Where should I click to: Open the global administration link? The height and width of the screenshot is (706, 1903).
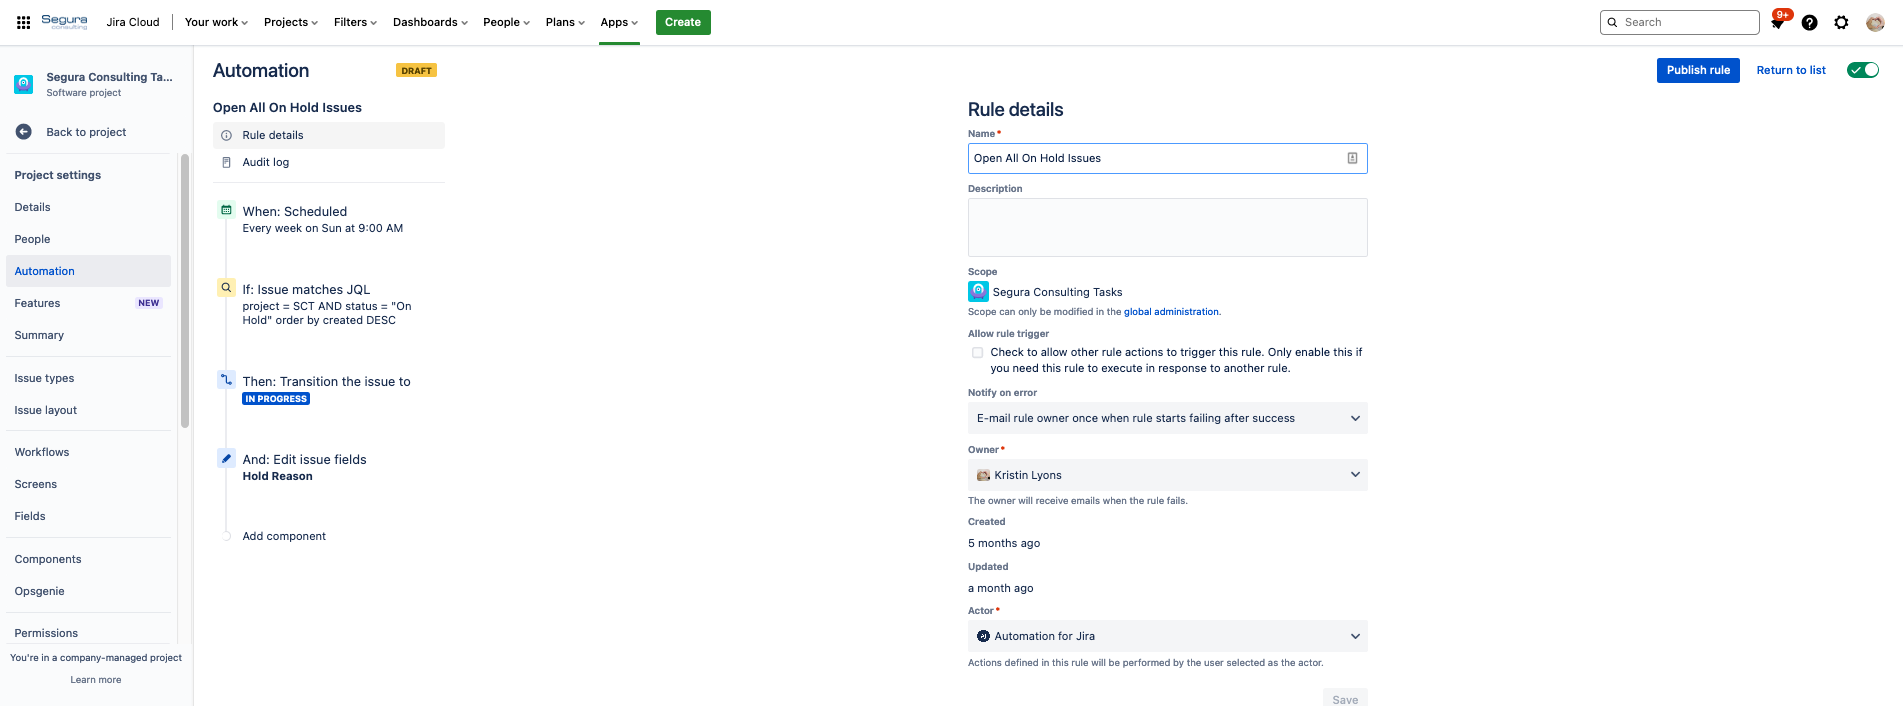[1171, 312]
